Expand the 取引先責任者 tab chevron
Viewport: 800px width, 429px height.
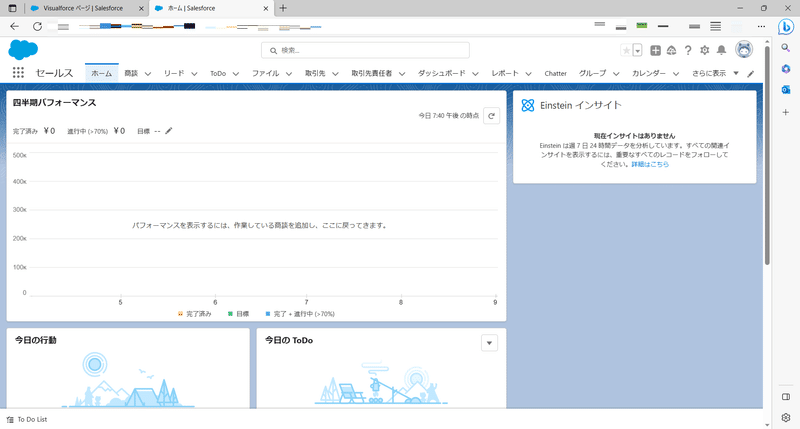pos(402,73)
